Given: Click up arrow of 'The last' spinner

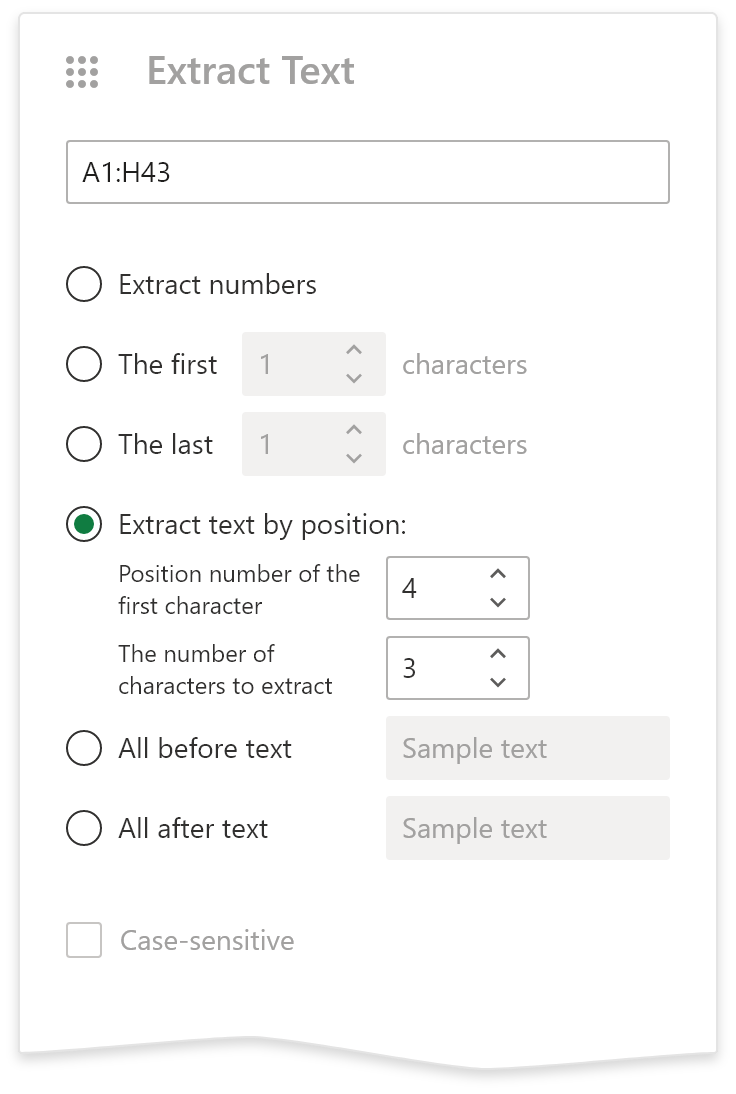Looking at the screenshot, I should (x=353, y=430).
